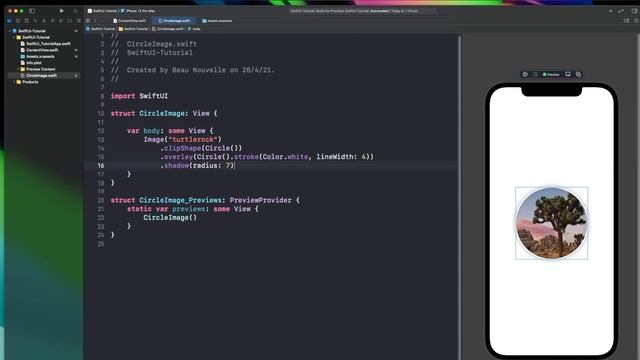
Task: Toggle code review mode
Action: (x=621, y=11)
